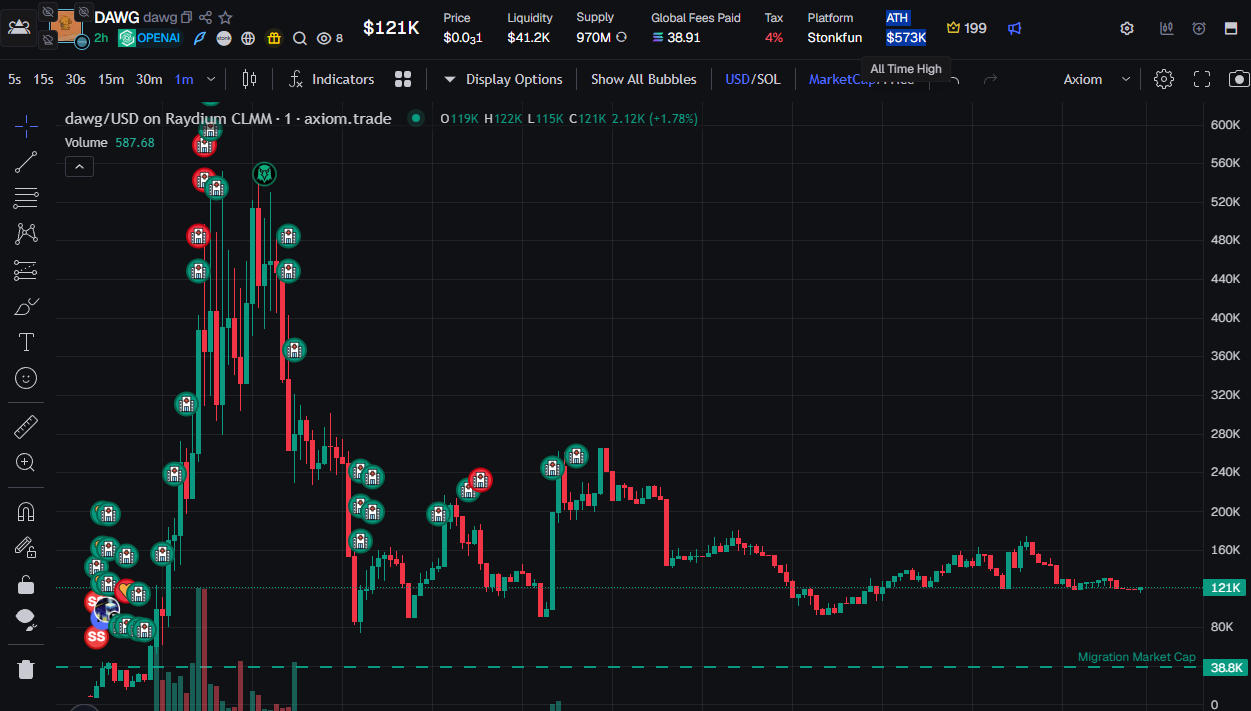Toggle MarketCap/Price display mode
This screenshot has height=711, width=1251.
tap(861, 79)
